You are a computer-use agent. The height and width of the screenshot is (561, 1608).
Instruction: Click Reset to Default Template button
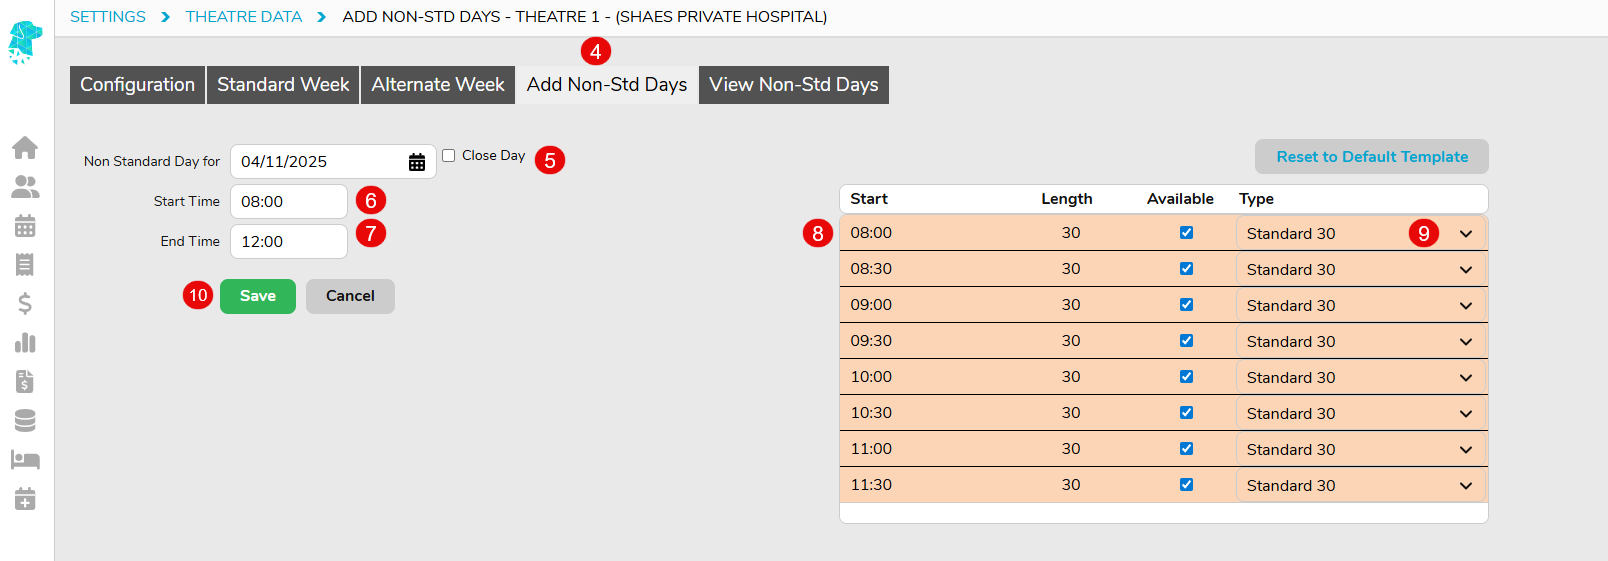1371,157
